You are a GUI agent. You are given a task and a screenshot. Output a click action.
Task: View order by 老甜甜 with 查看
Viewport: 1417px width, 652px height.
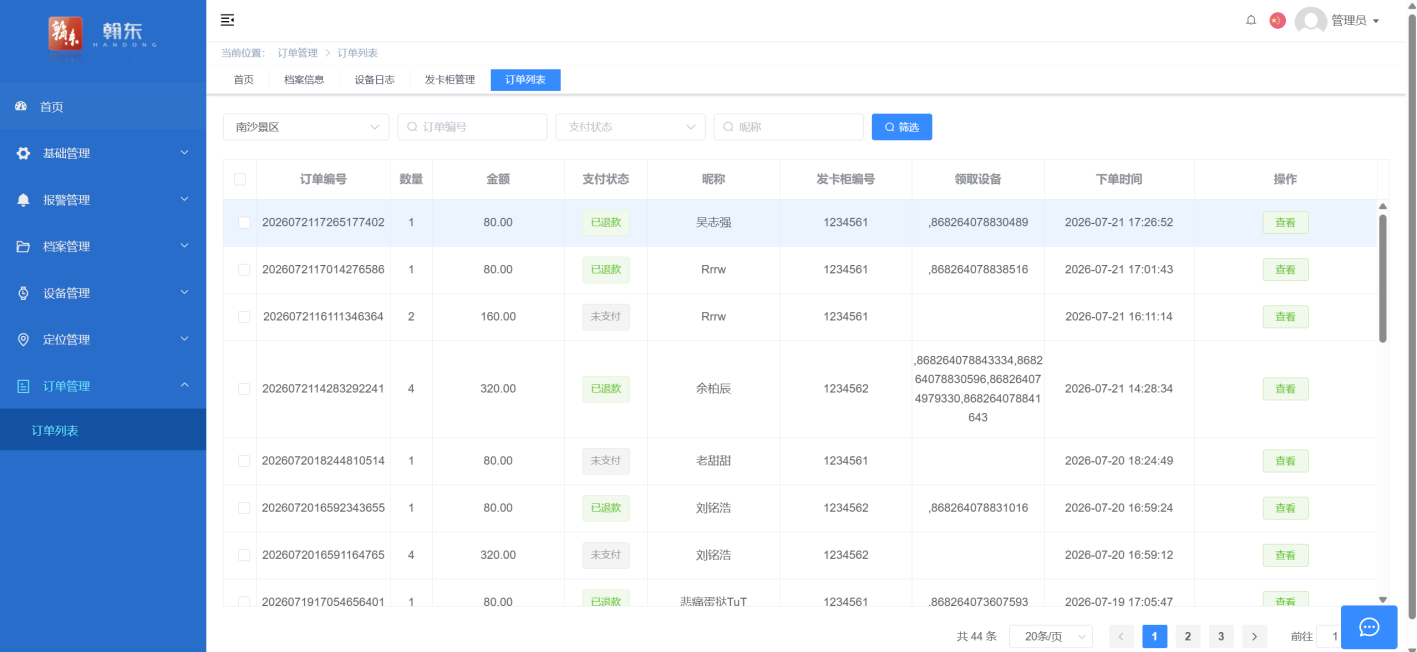point(1285,461)
